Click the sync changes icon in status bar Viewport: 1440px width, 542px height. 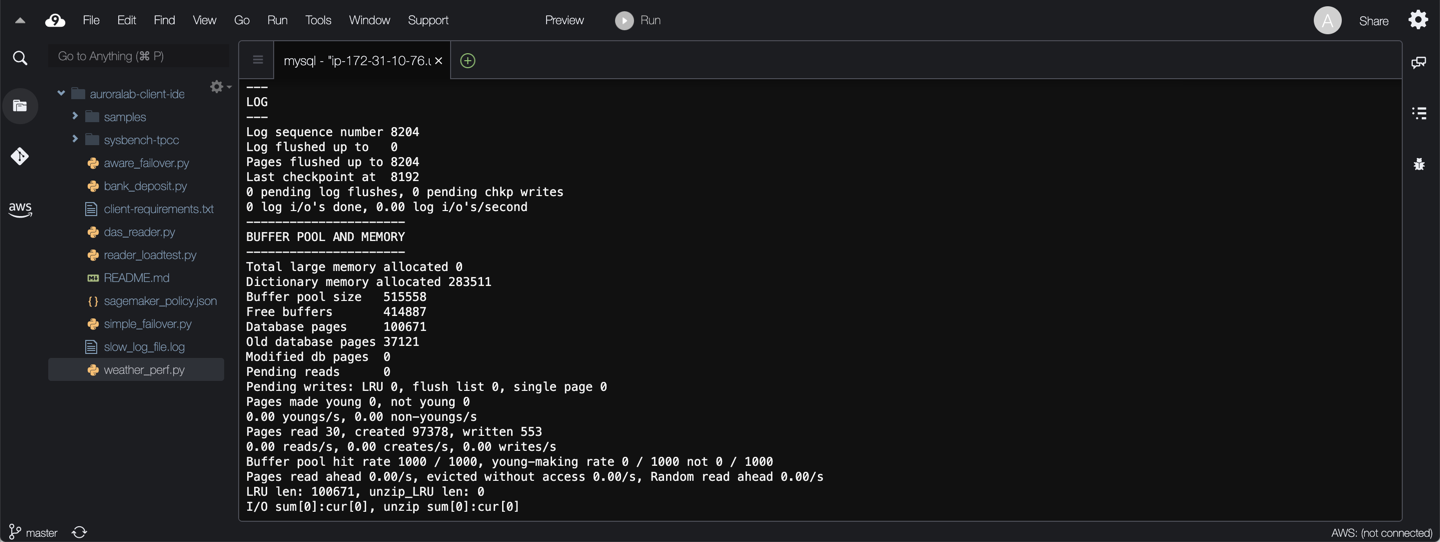80,532
